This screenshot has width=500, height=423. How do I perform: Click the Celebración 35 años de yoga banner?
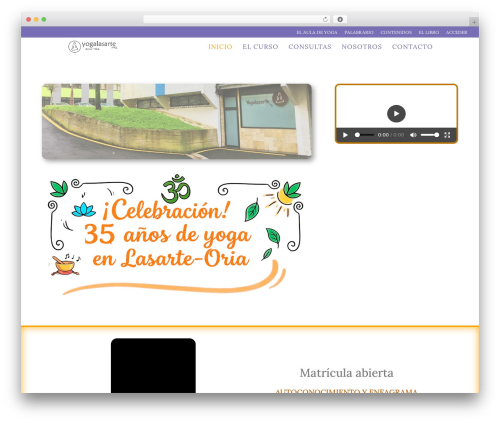176,235
